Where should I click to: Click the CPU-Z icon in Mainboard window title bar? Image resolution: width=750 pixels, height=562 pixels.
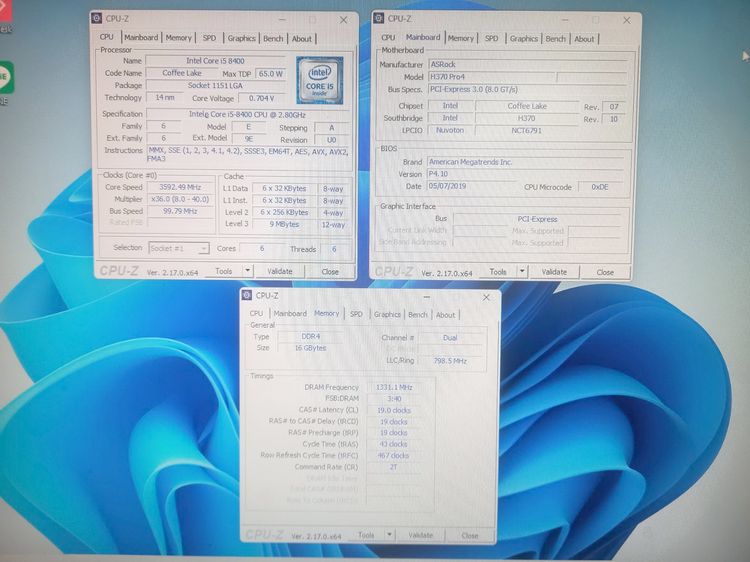click(379, 19)
